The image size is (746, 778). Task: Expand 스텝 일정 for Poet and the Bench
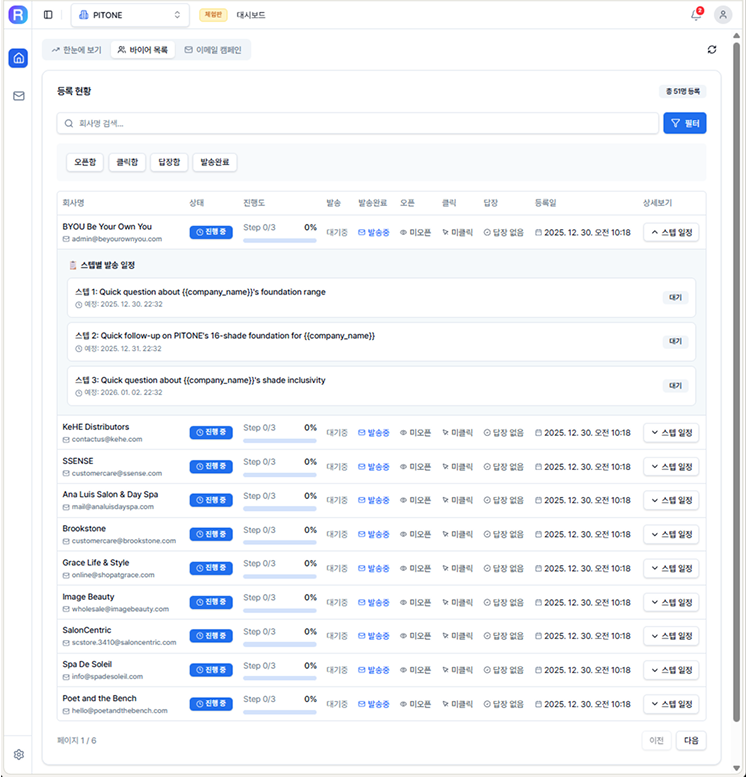pyautogui.click(x=671, y=704)
